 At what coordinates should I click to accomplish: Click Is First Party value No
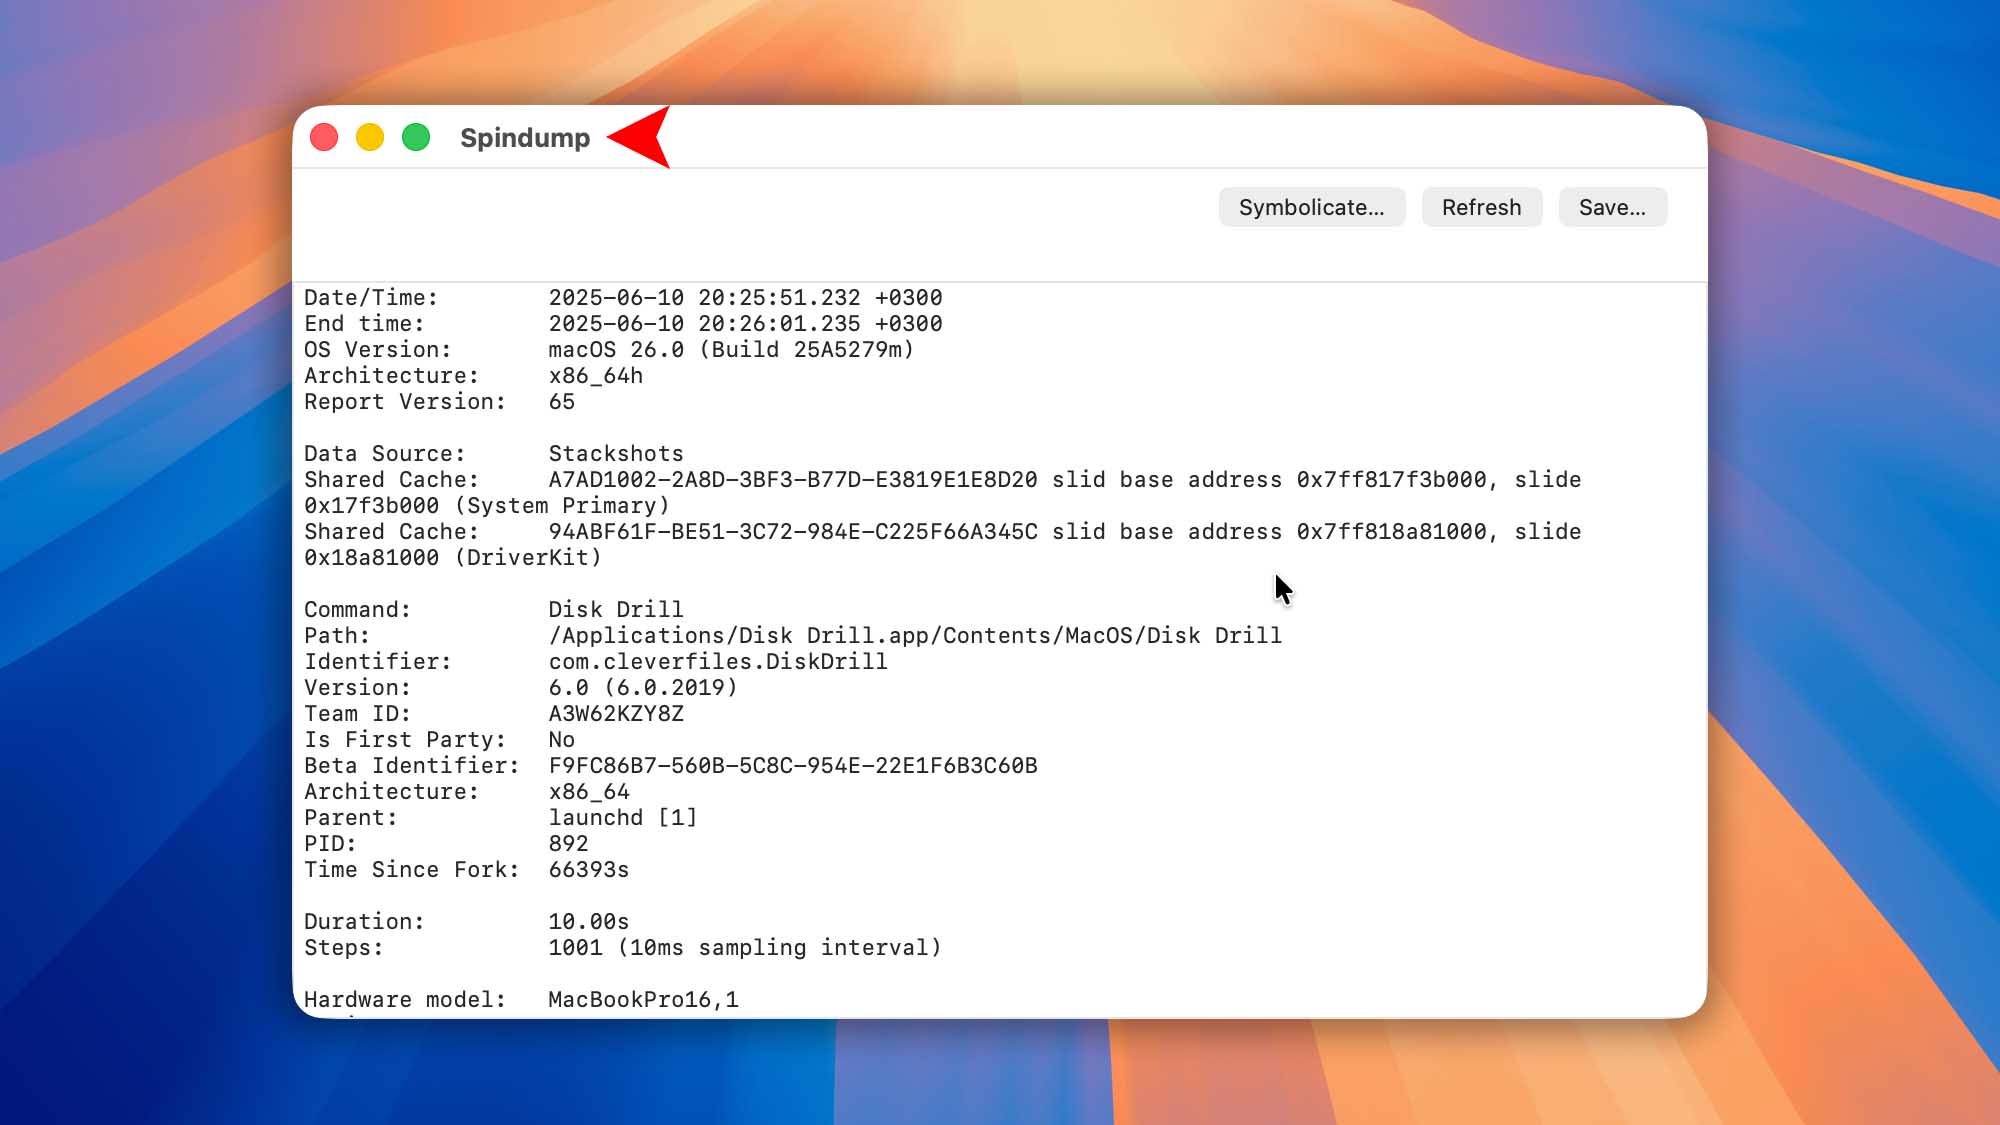pos(562,740)
